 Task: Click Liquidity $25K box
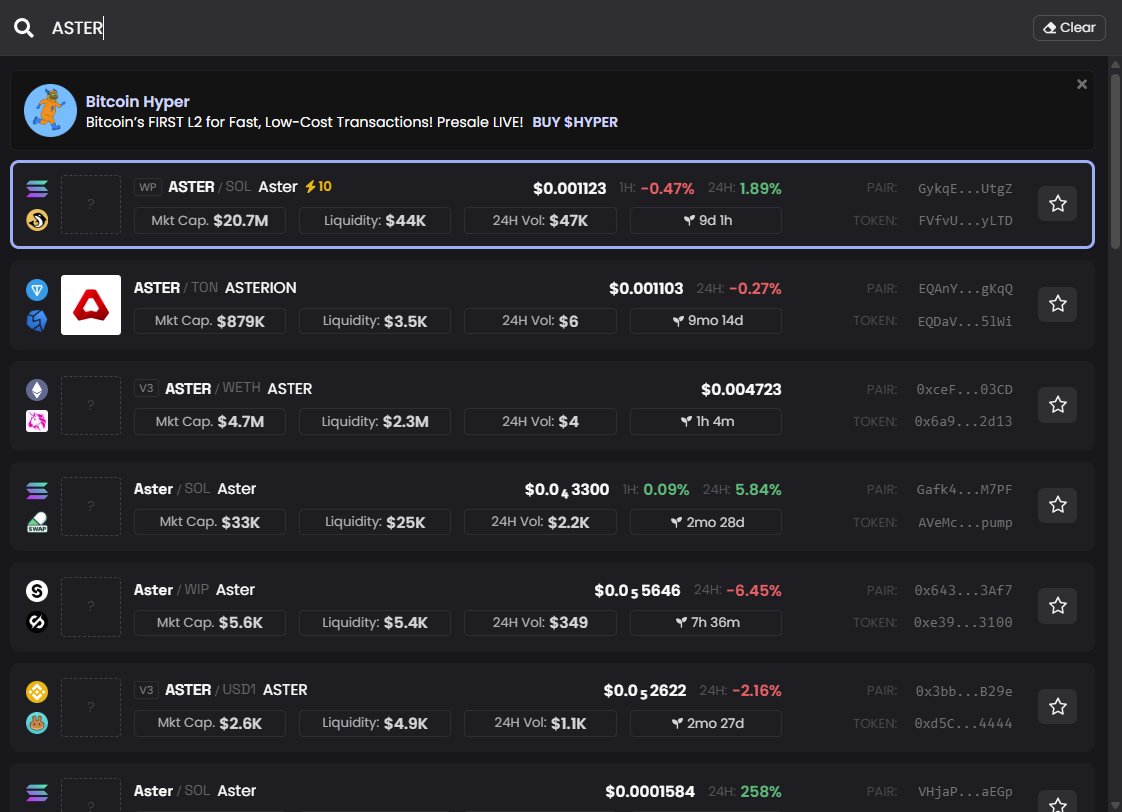[x=375, y=522]
